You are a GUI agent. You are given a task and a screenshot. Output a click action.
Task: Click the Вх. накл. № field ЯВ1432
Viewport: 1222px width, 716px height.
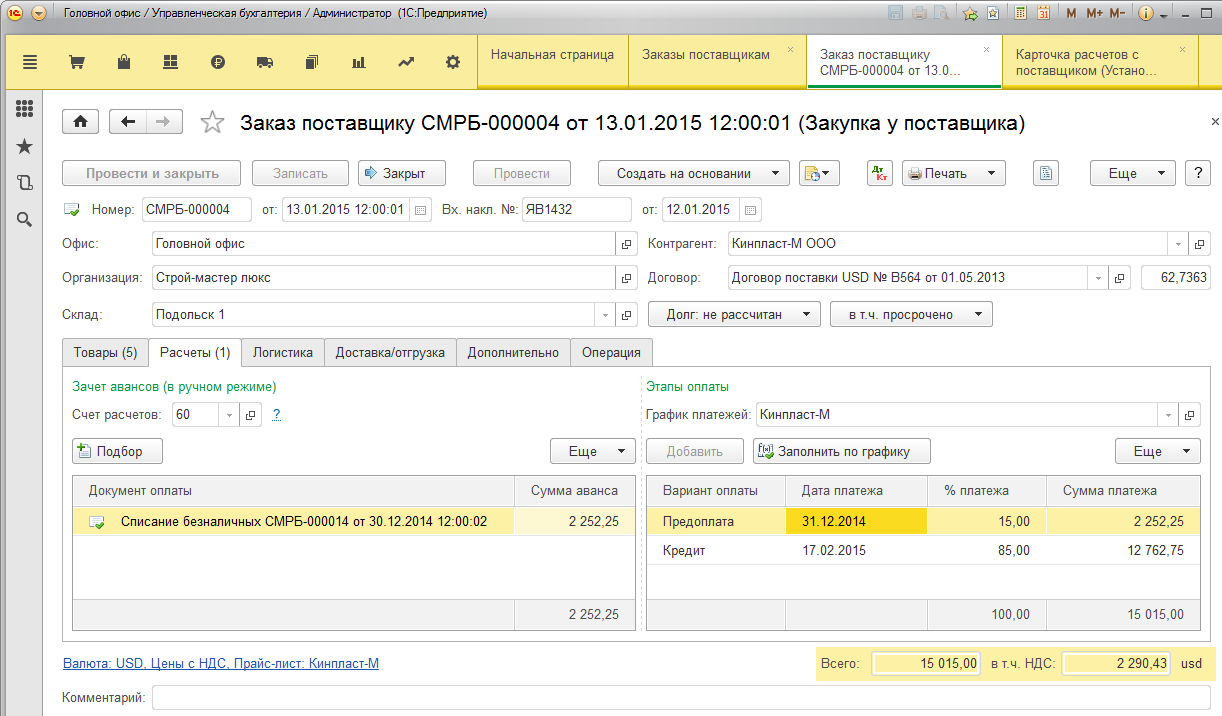click(x=576, y=210)
